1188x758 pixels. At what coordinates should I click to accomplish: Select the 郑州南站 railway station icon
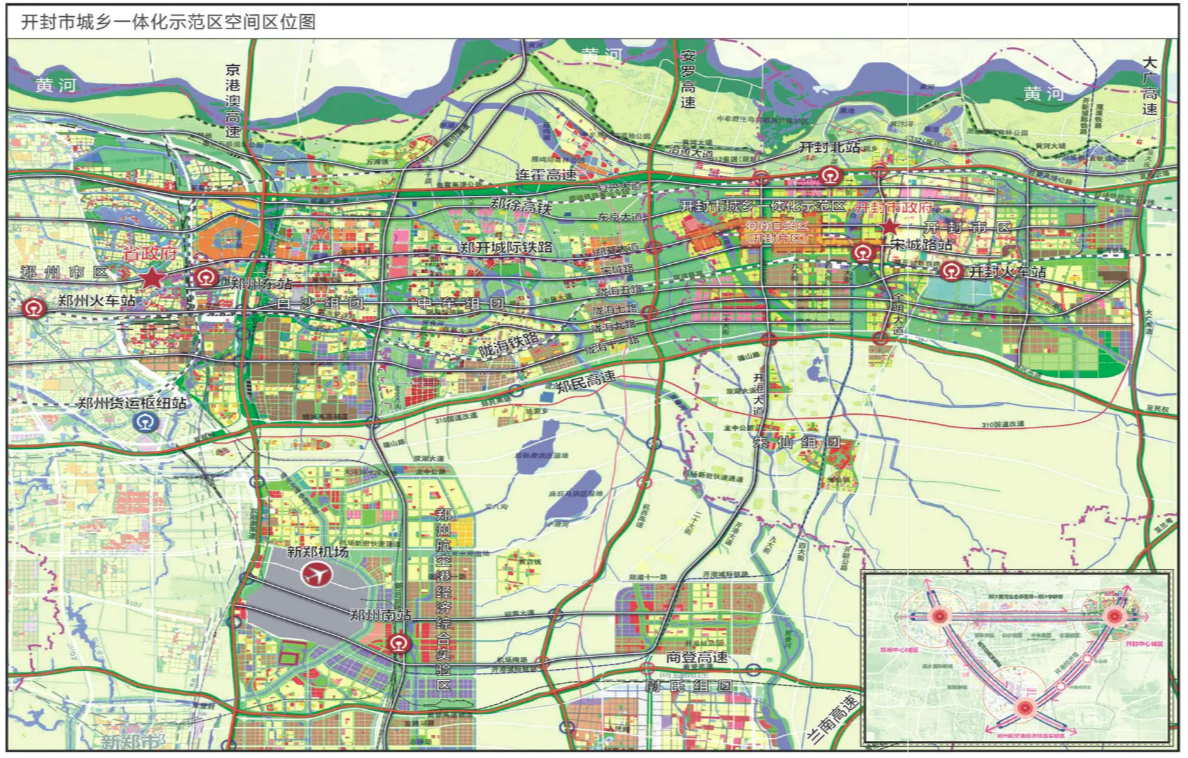[x=399, y=643]
